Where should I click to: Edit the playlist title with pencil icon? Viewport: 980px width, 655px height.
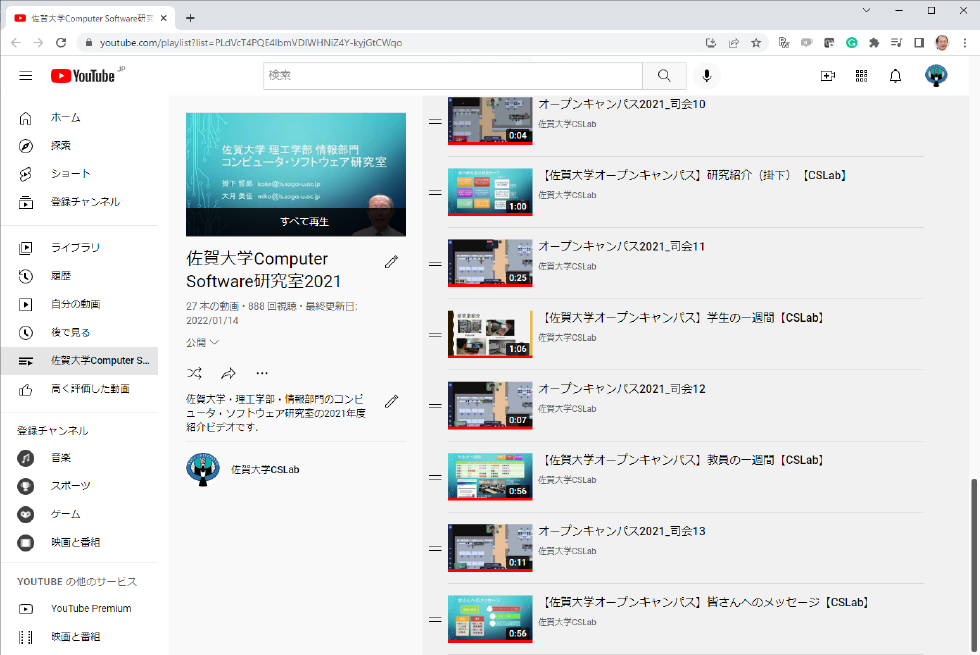coord(391,262)
